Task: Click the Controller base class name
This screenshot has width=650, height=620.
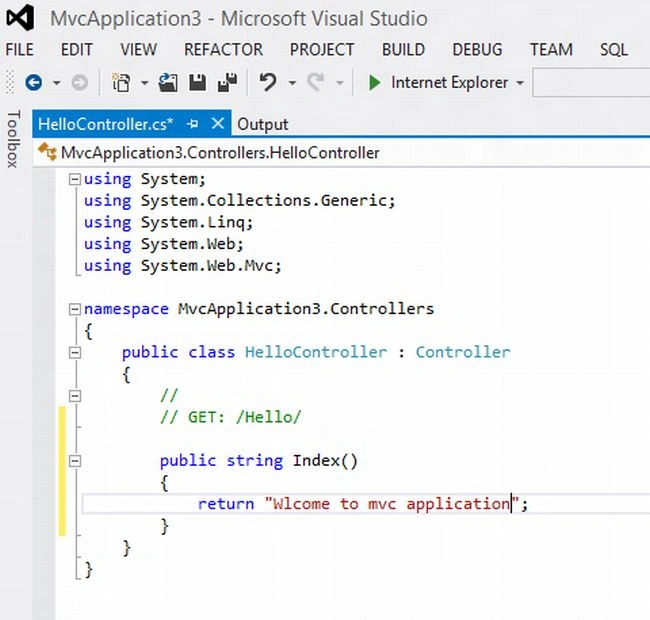Action: [x=463, y=352]
